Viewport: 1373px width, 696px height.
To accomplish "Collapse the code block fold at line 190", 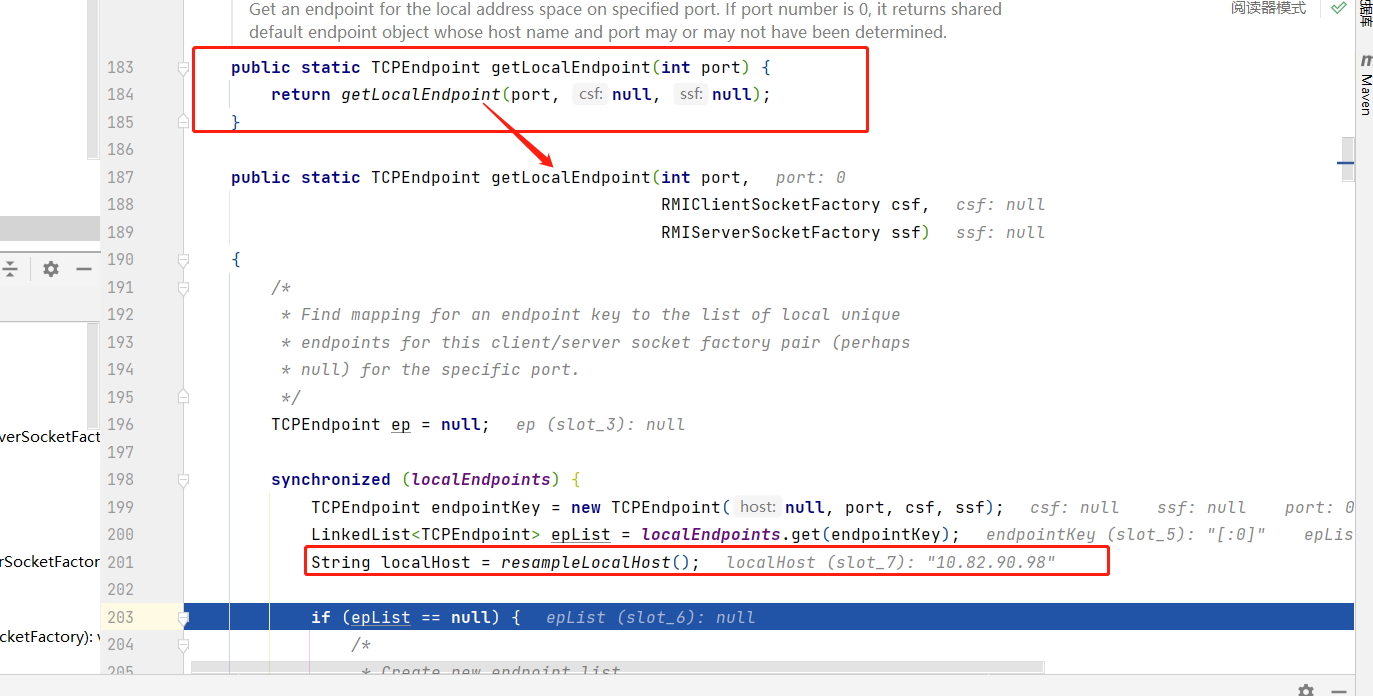I will point(183,260).
